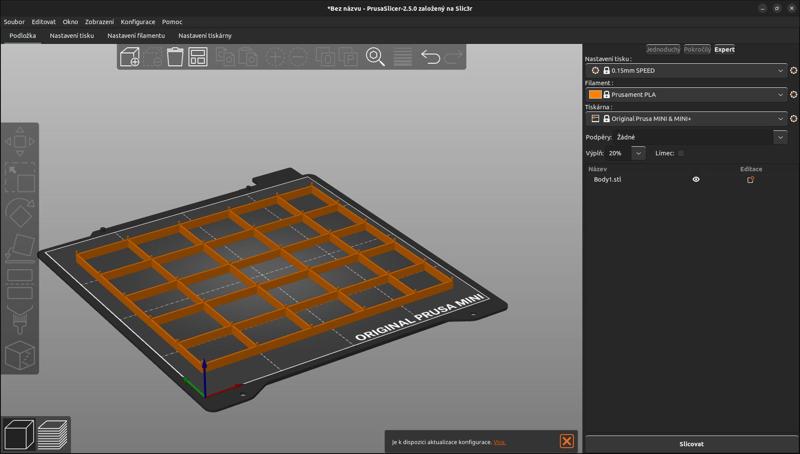Viewport: 800px width, 454px height.
Task: Click the Add model icon in toolbar
Action: tap(129, 57)
